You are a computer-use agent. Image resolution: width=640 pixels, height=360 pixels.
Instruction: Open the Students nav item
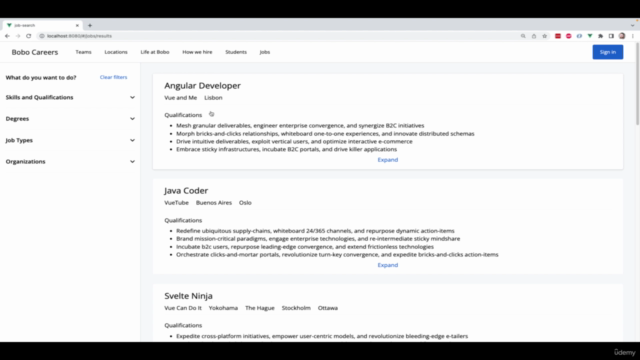[x=236, y=52]
